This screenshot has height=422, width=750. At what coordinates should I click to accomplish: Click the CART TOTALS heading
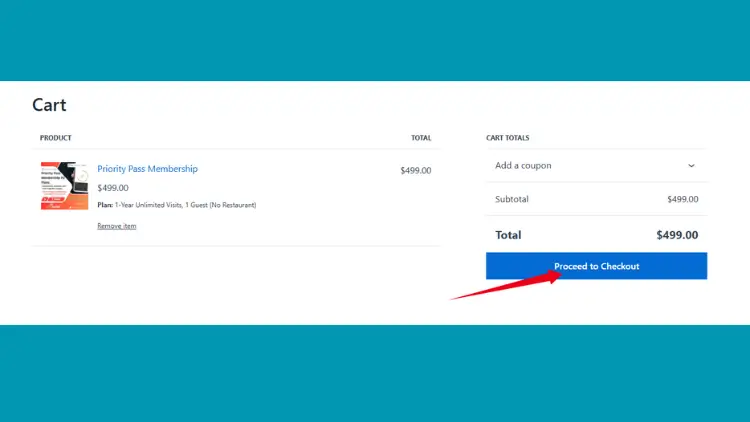coord(507,138)
